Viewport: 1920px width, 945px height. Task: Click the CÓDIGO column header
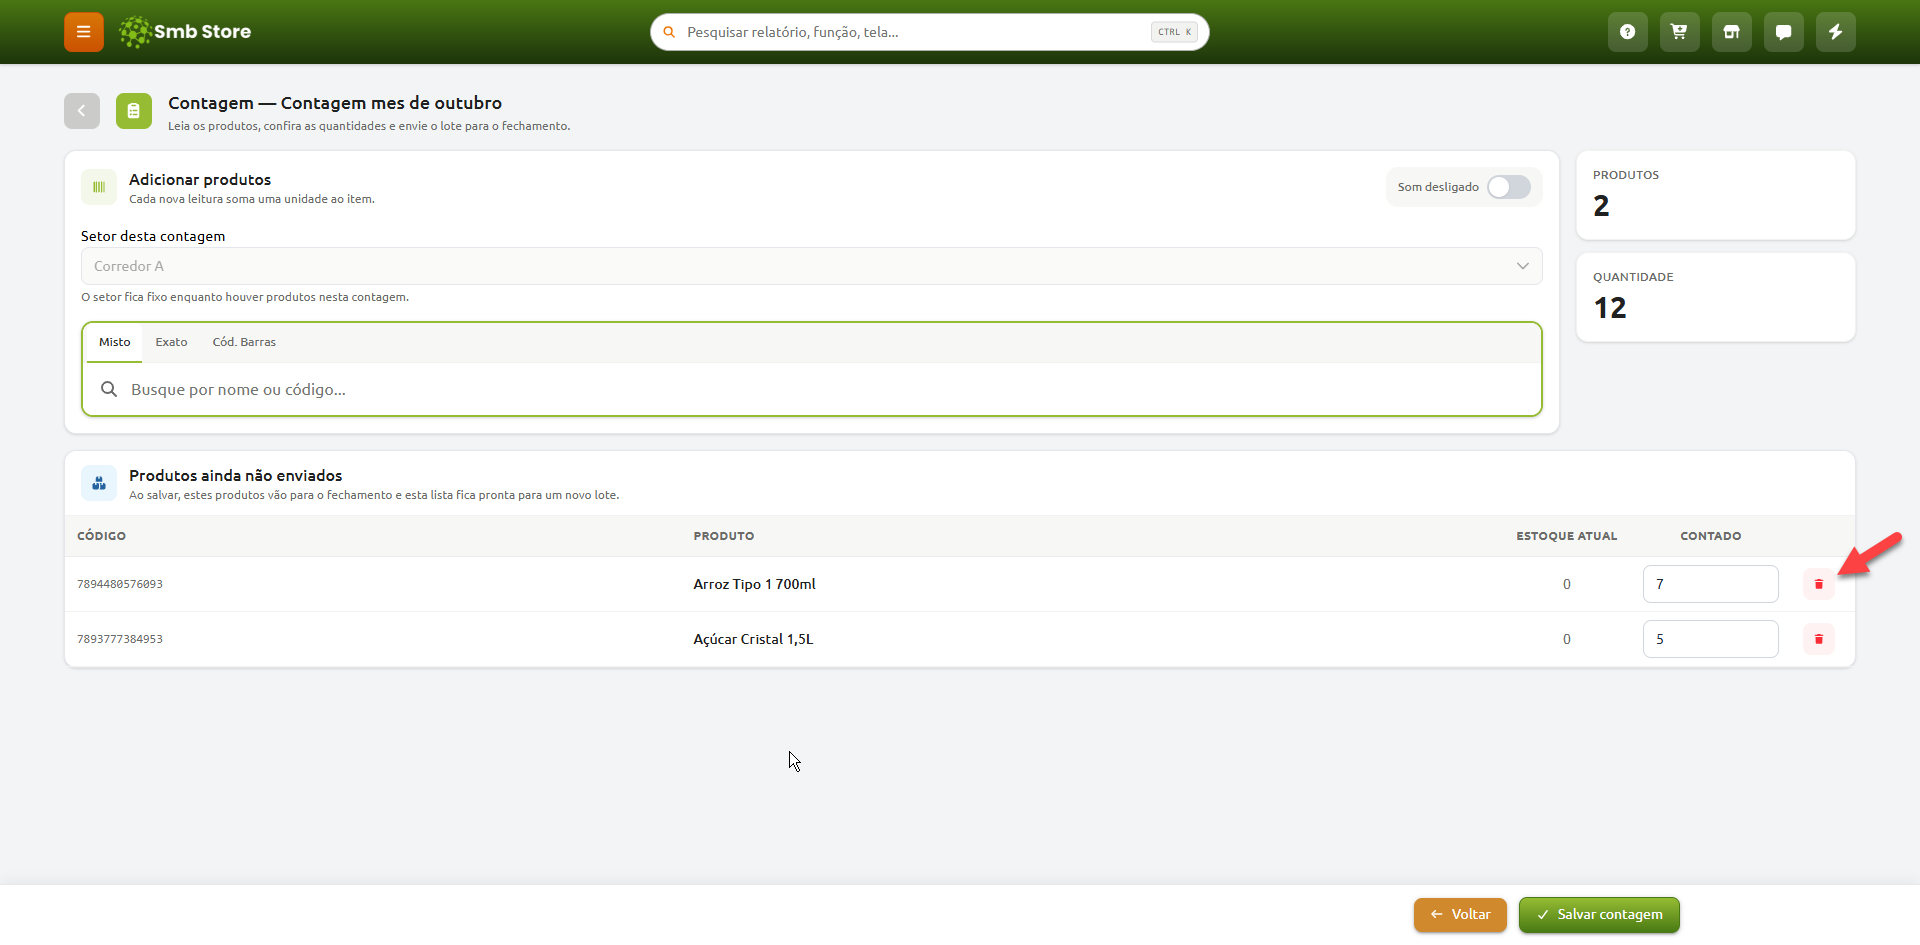(x=102, y=536)
